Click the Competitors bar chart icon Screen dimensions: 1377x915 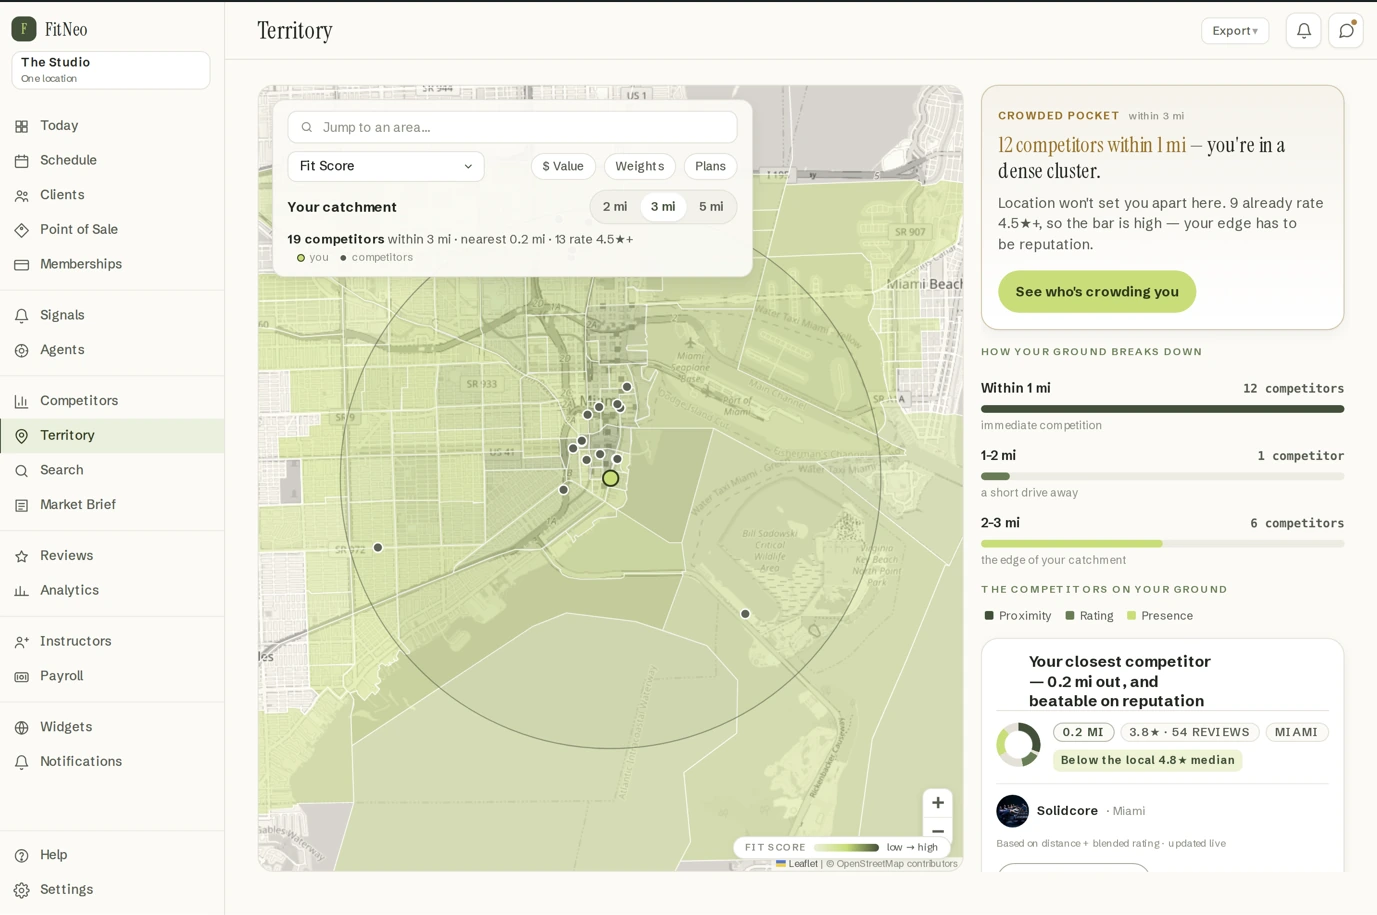click(22, 402)
